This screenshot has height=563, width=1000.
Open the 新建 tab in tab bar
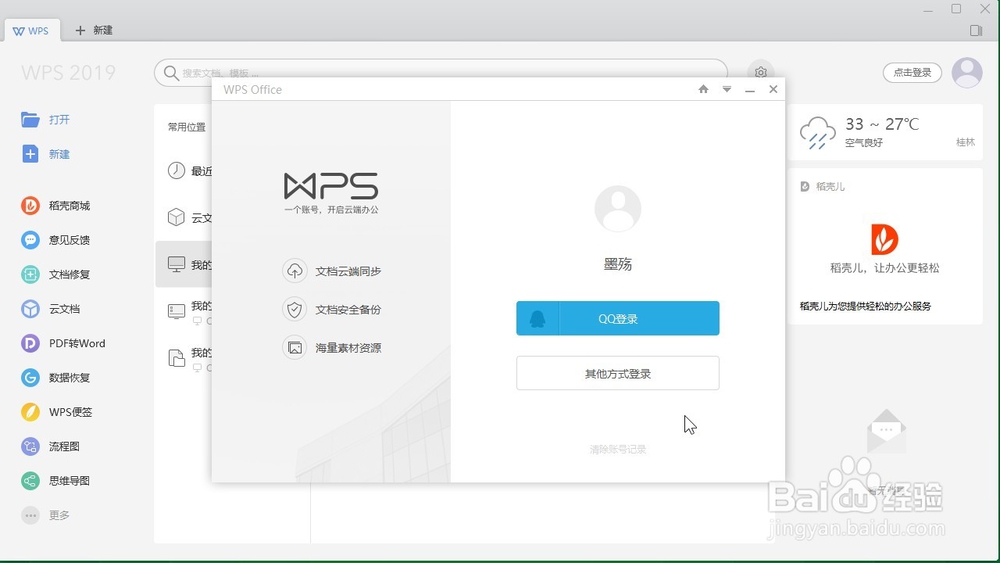click(x=94, y=30)
